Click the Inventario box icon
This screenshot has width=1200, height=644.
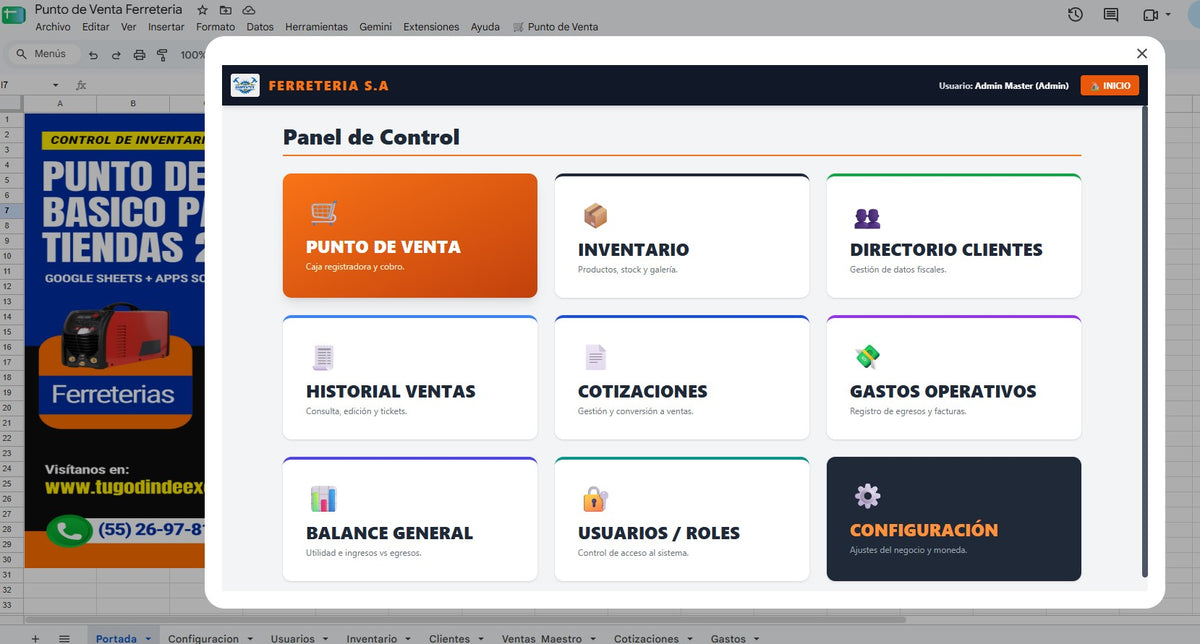coord(595,215)
